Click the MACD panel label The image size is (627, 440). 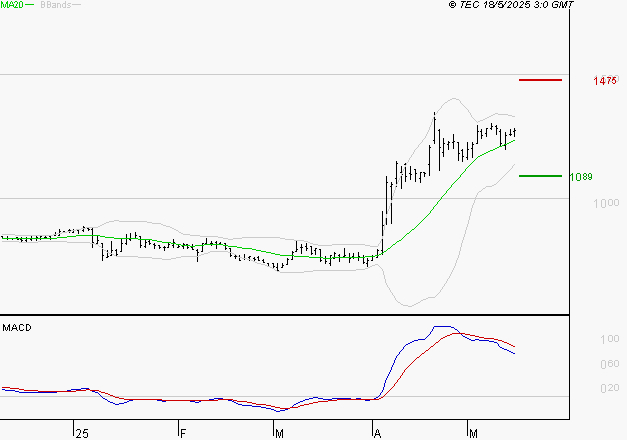click(17, 328)
